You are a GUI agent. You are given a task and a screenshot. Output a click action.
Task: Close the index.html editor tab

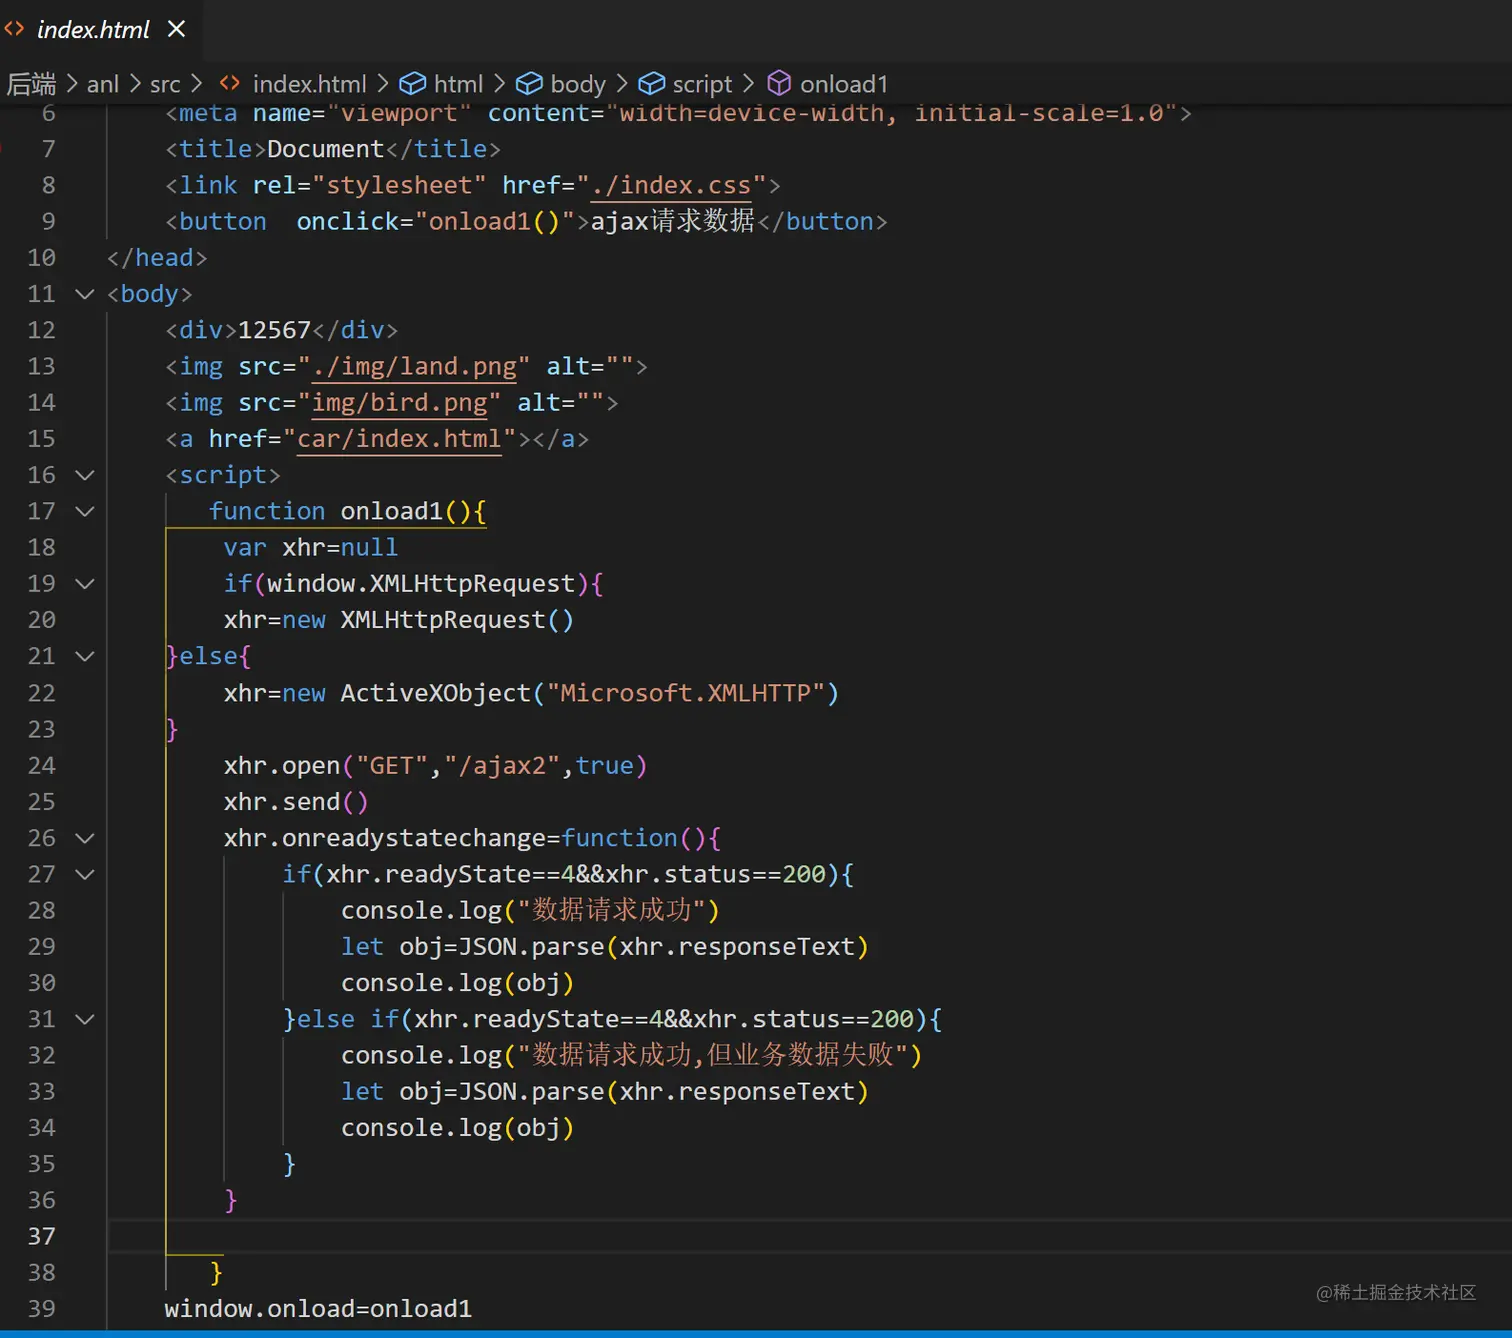click(177, 29)
